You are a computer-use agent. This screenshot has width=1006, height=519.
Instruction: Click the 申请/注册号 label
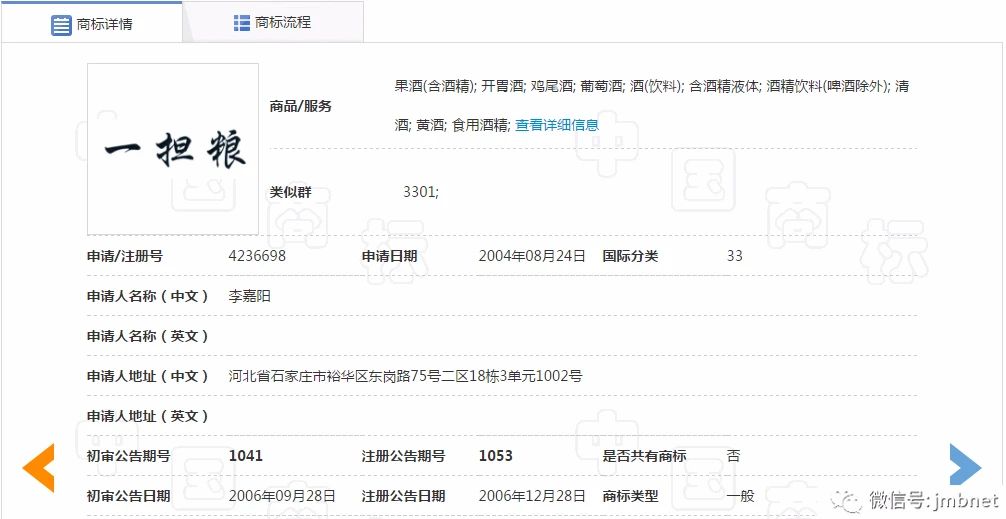(x=125, y=256)
